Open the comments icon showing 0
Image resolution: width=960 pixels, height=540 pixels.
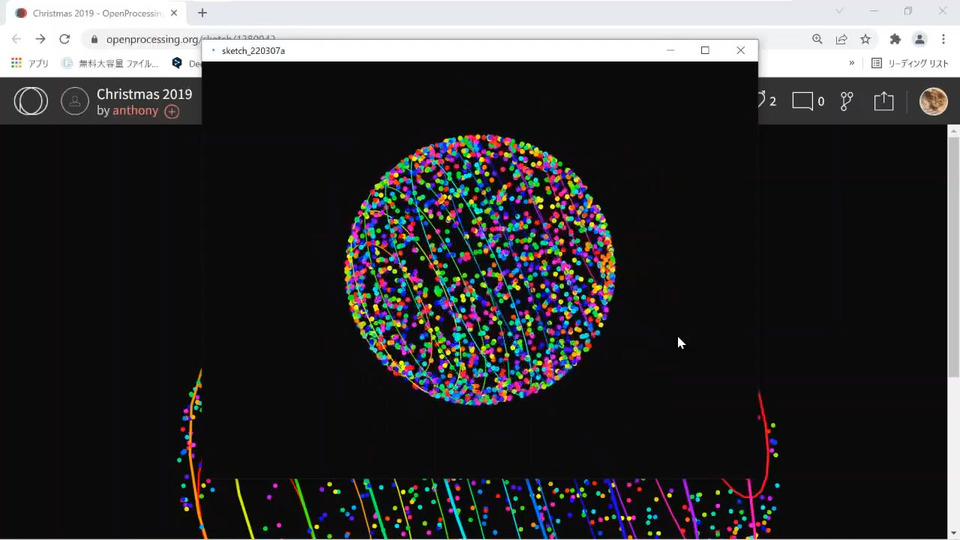click(x=802, y=101)
